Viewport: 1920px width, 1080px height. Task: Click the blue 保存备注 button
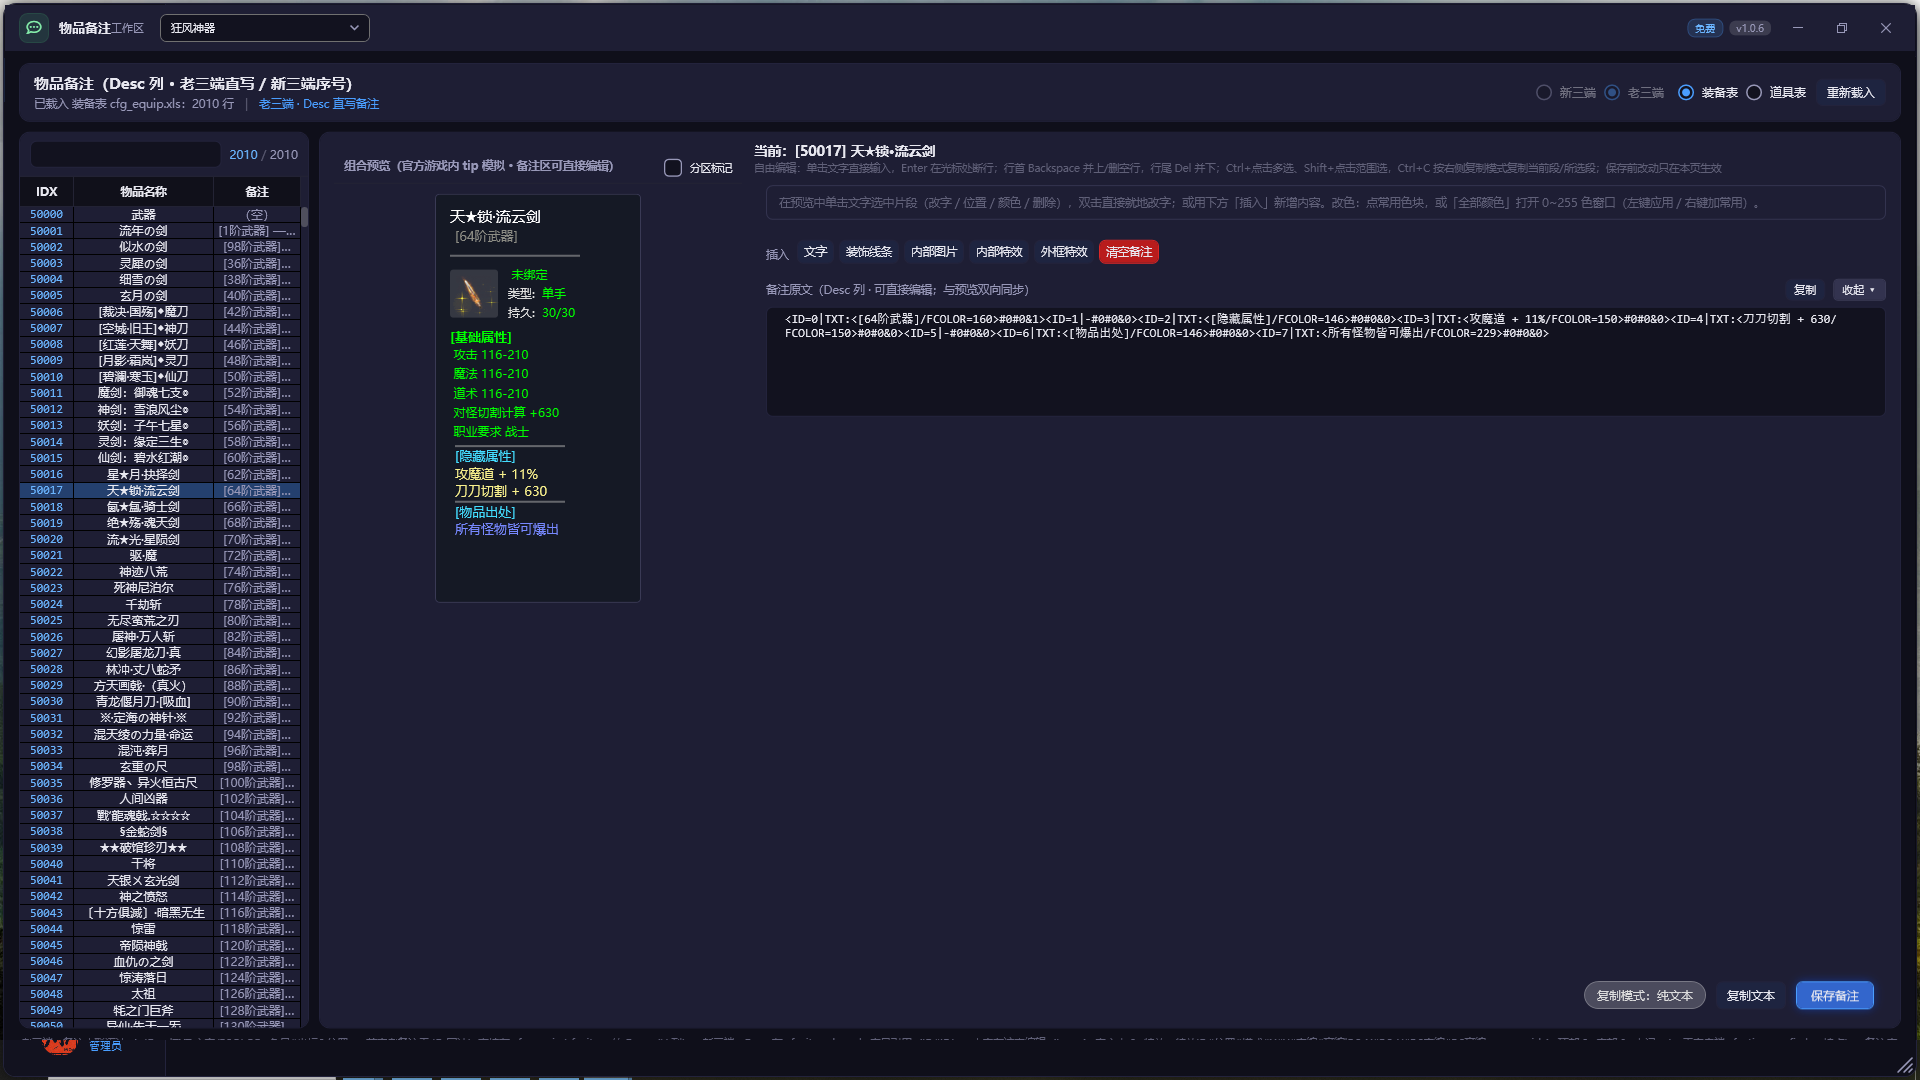pyautogui.click(x=1835, y=995)
